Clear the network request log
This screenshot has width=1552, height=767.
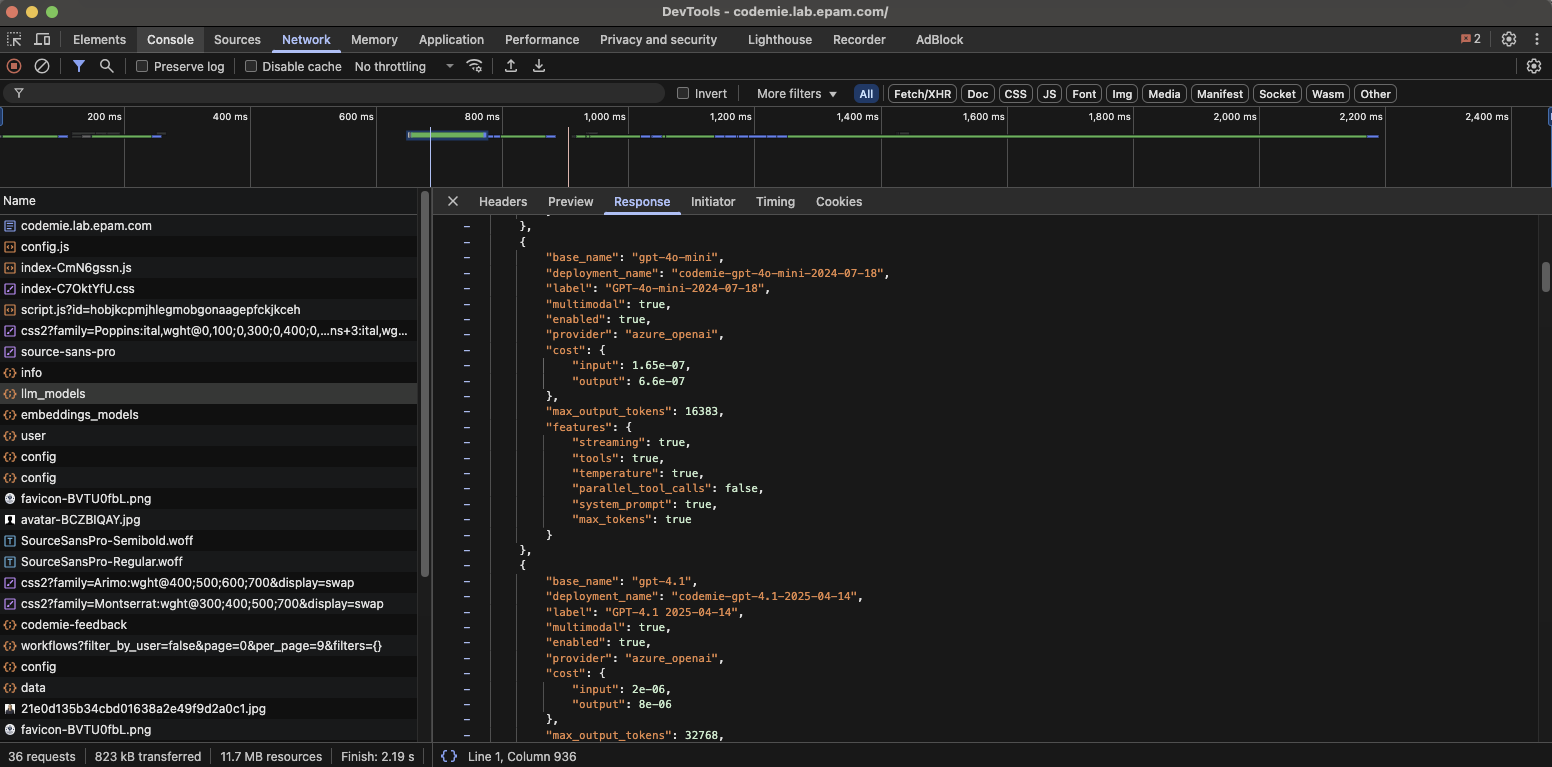41,66
